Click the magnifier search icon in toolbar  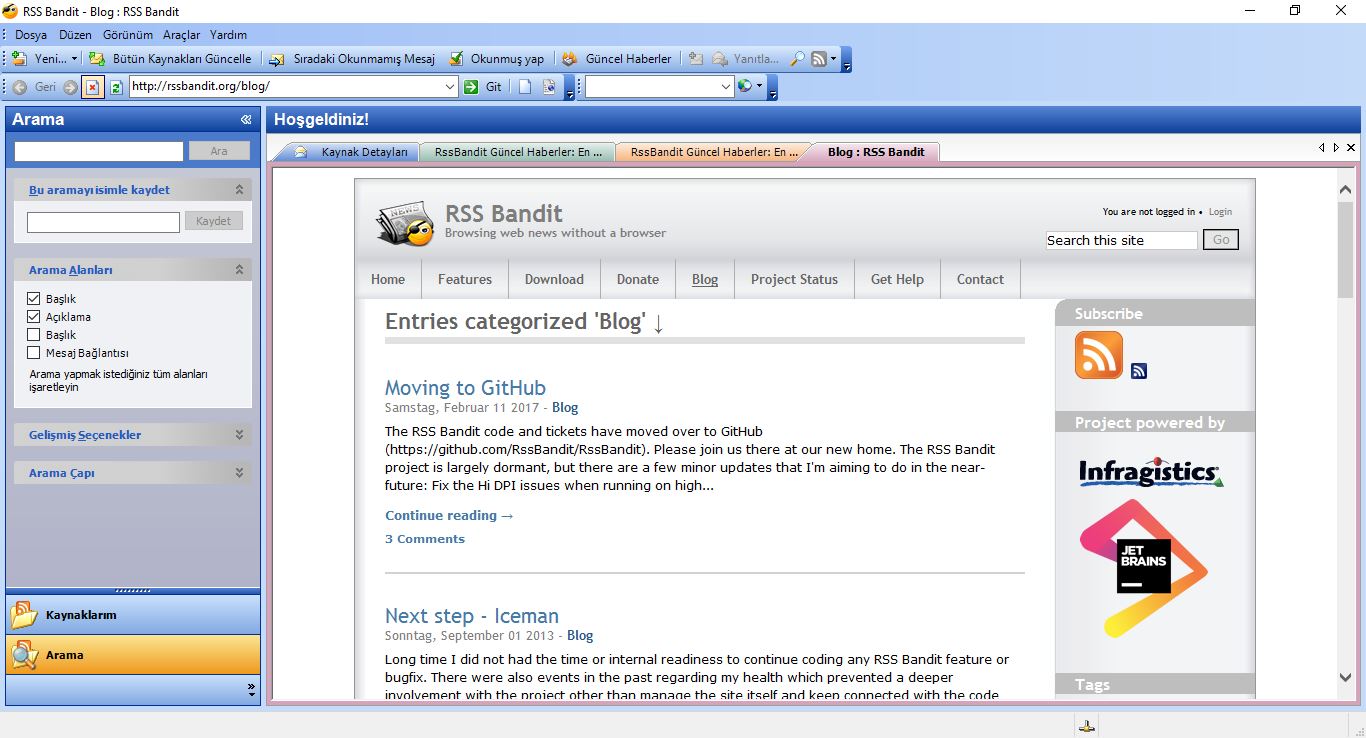(797, 59)
